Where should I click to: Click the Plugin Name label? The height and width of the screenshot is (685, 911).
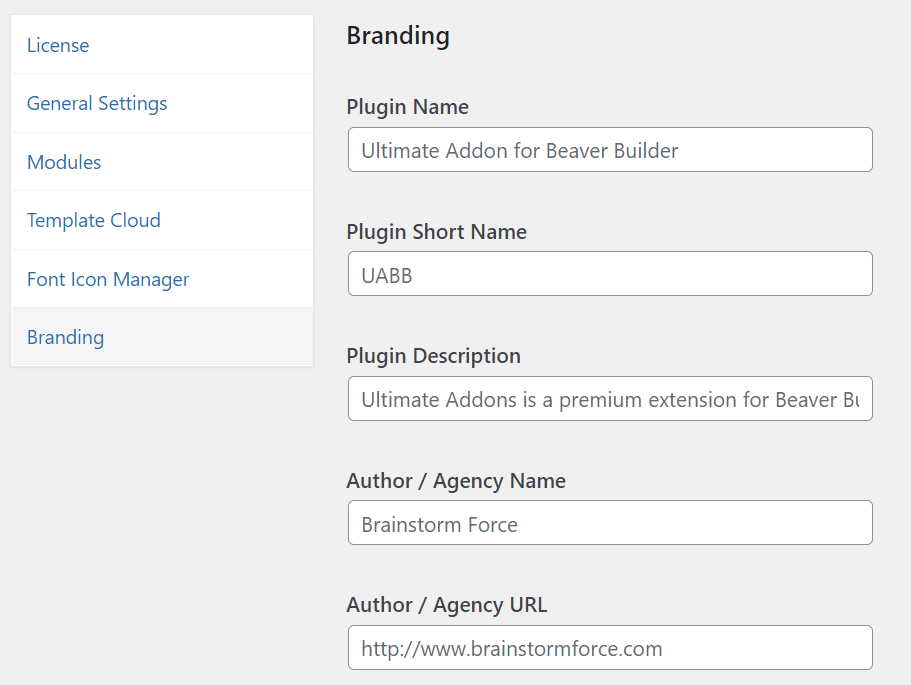point(407,107)
